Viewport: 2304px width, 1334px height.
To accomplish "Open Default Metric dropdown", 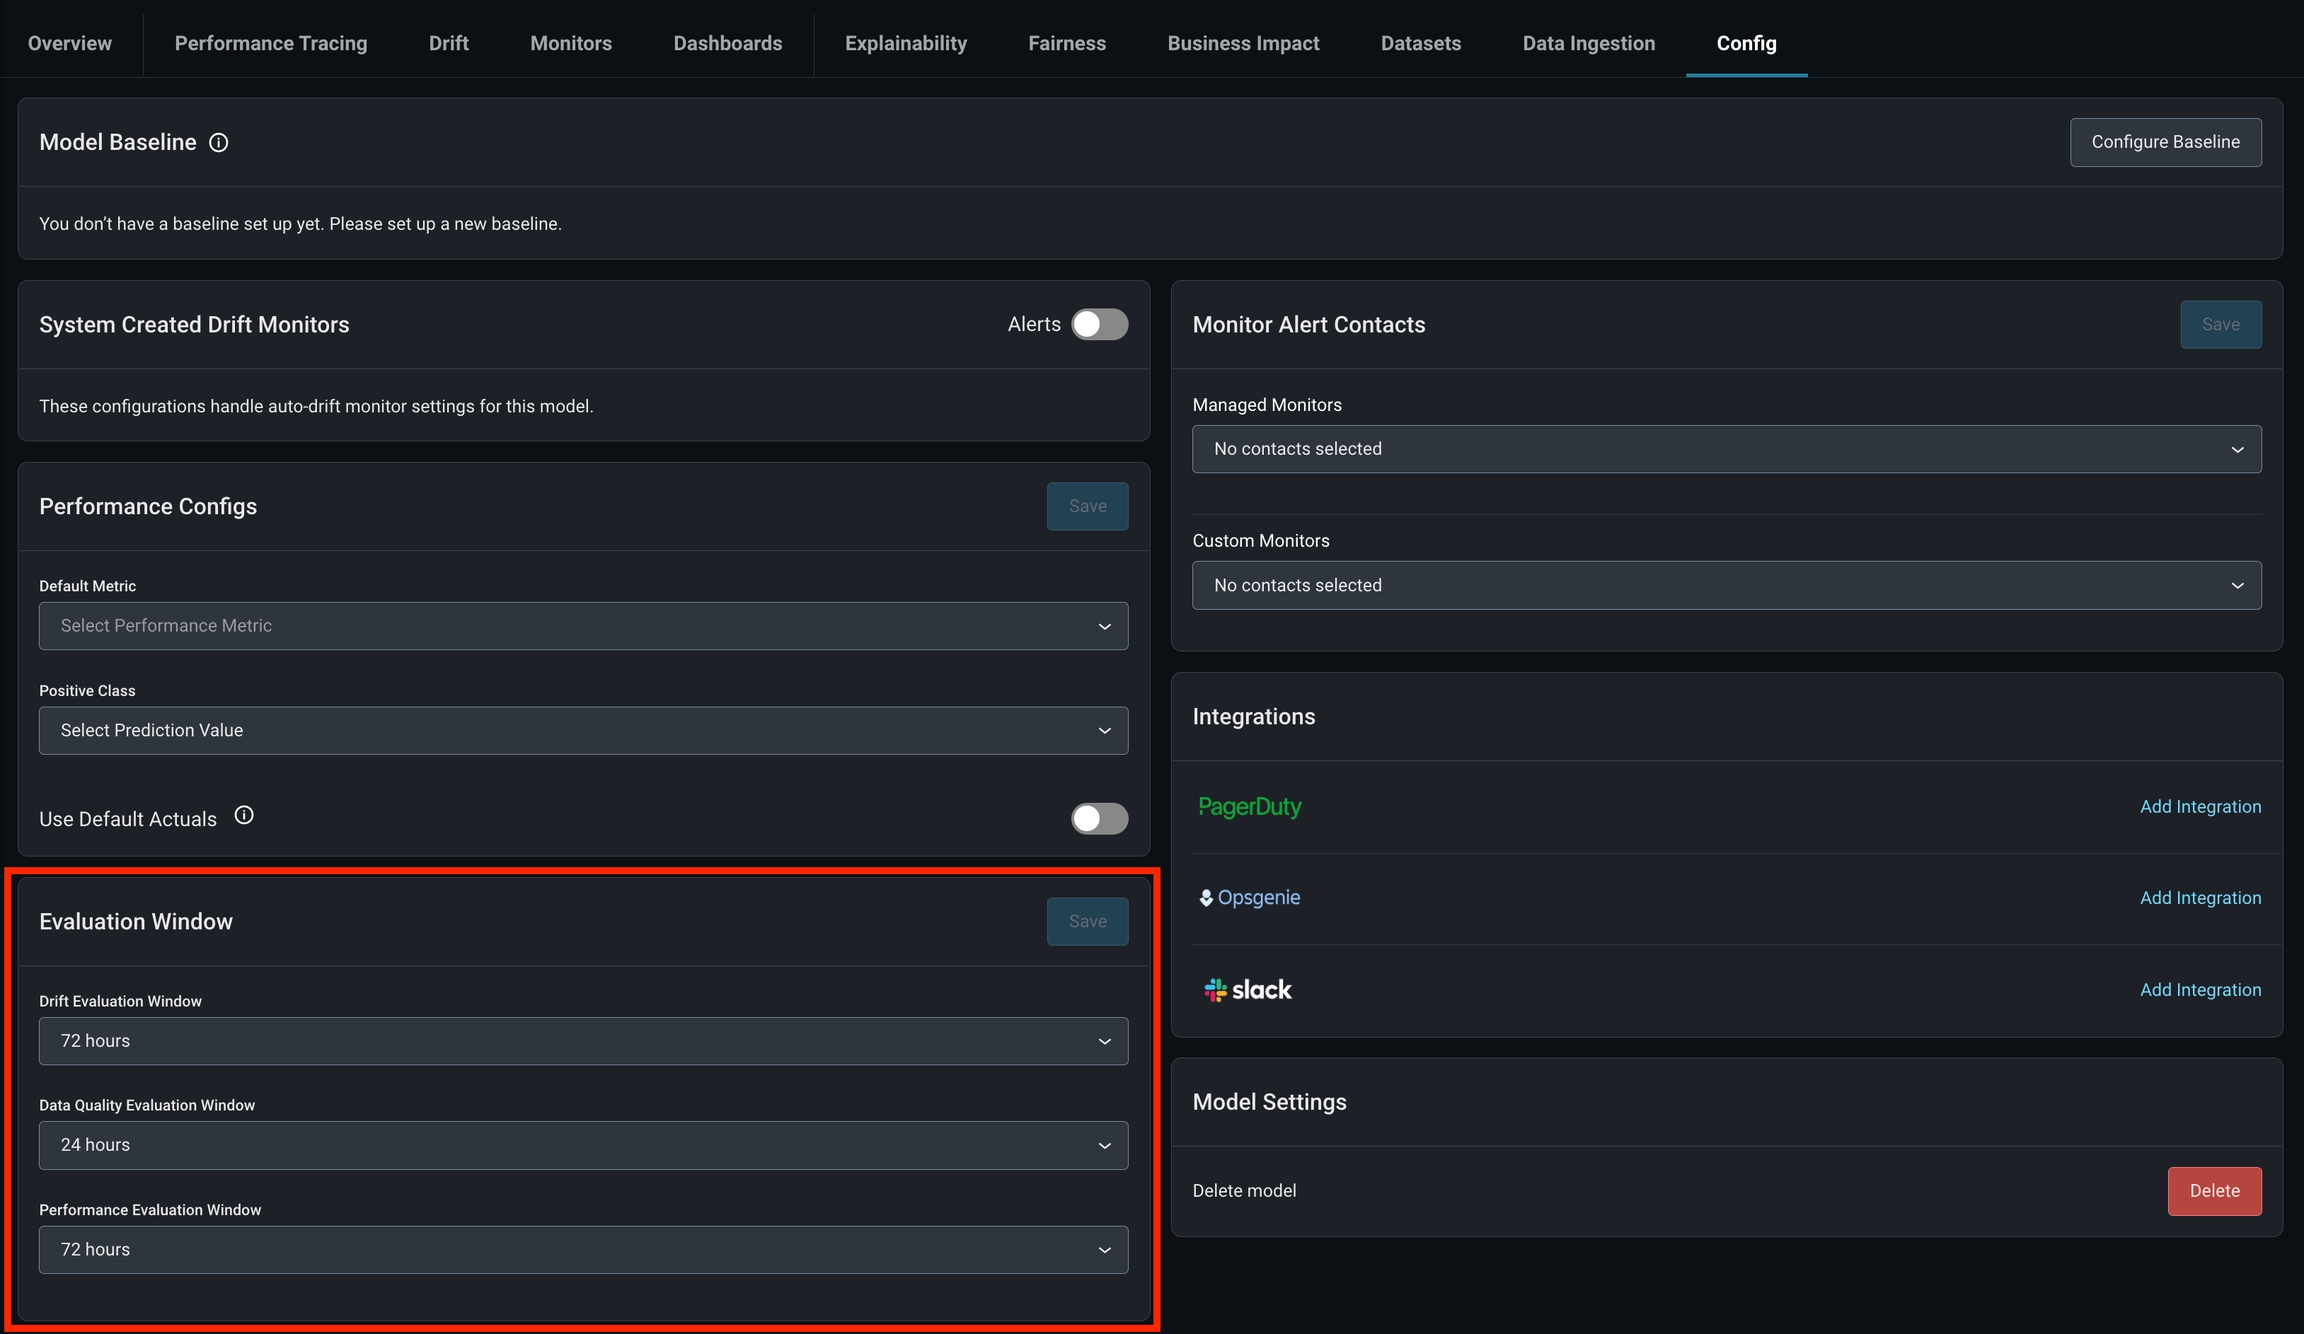I will click(x=583, y=626).
